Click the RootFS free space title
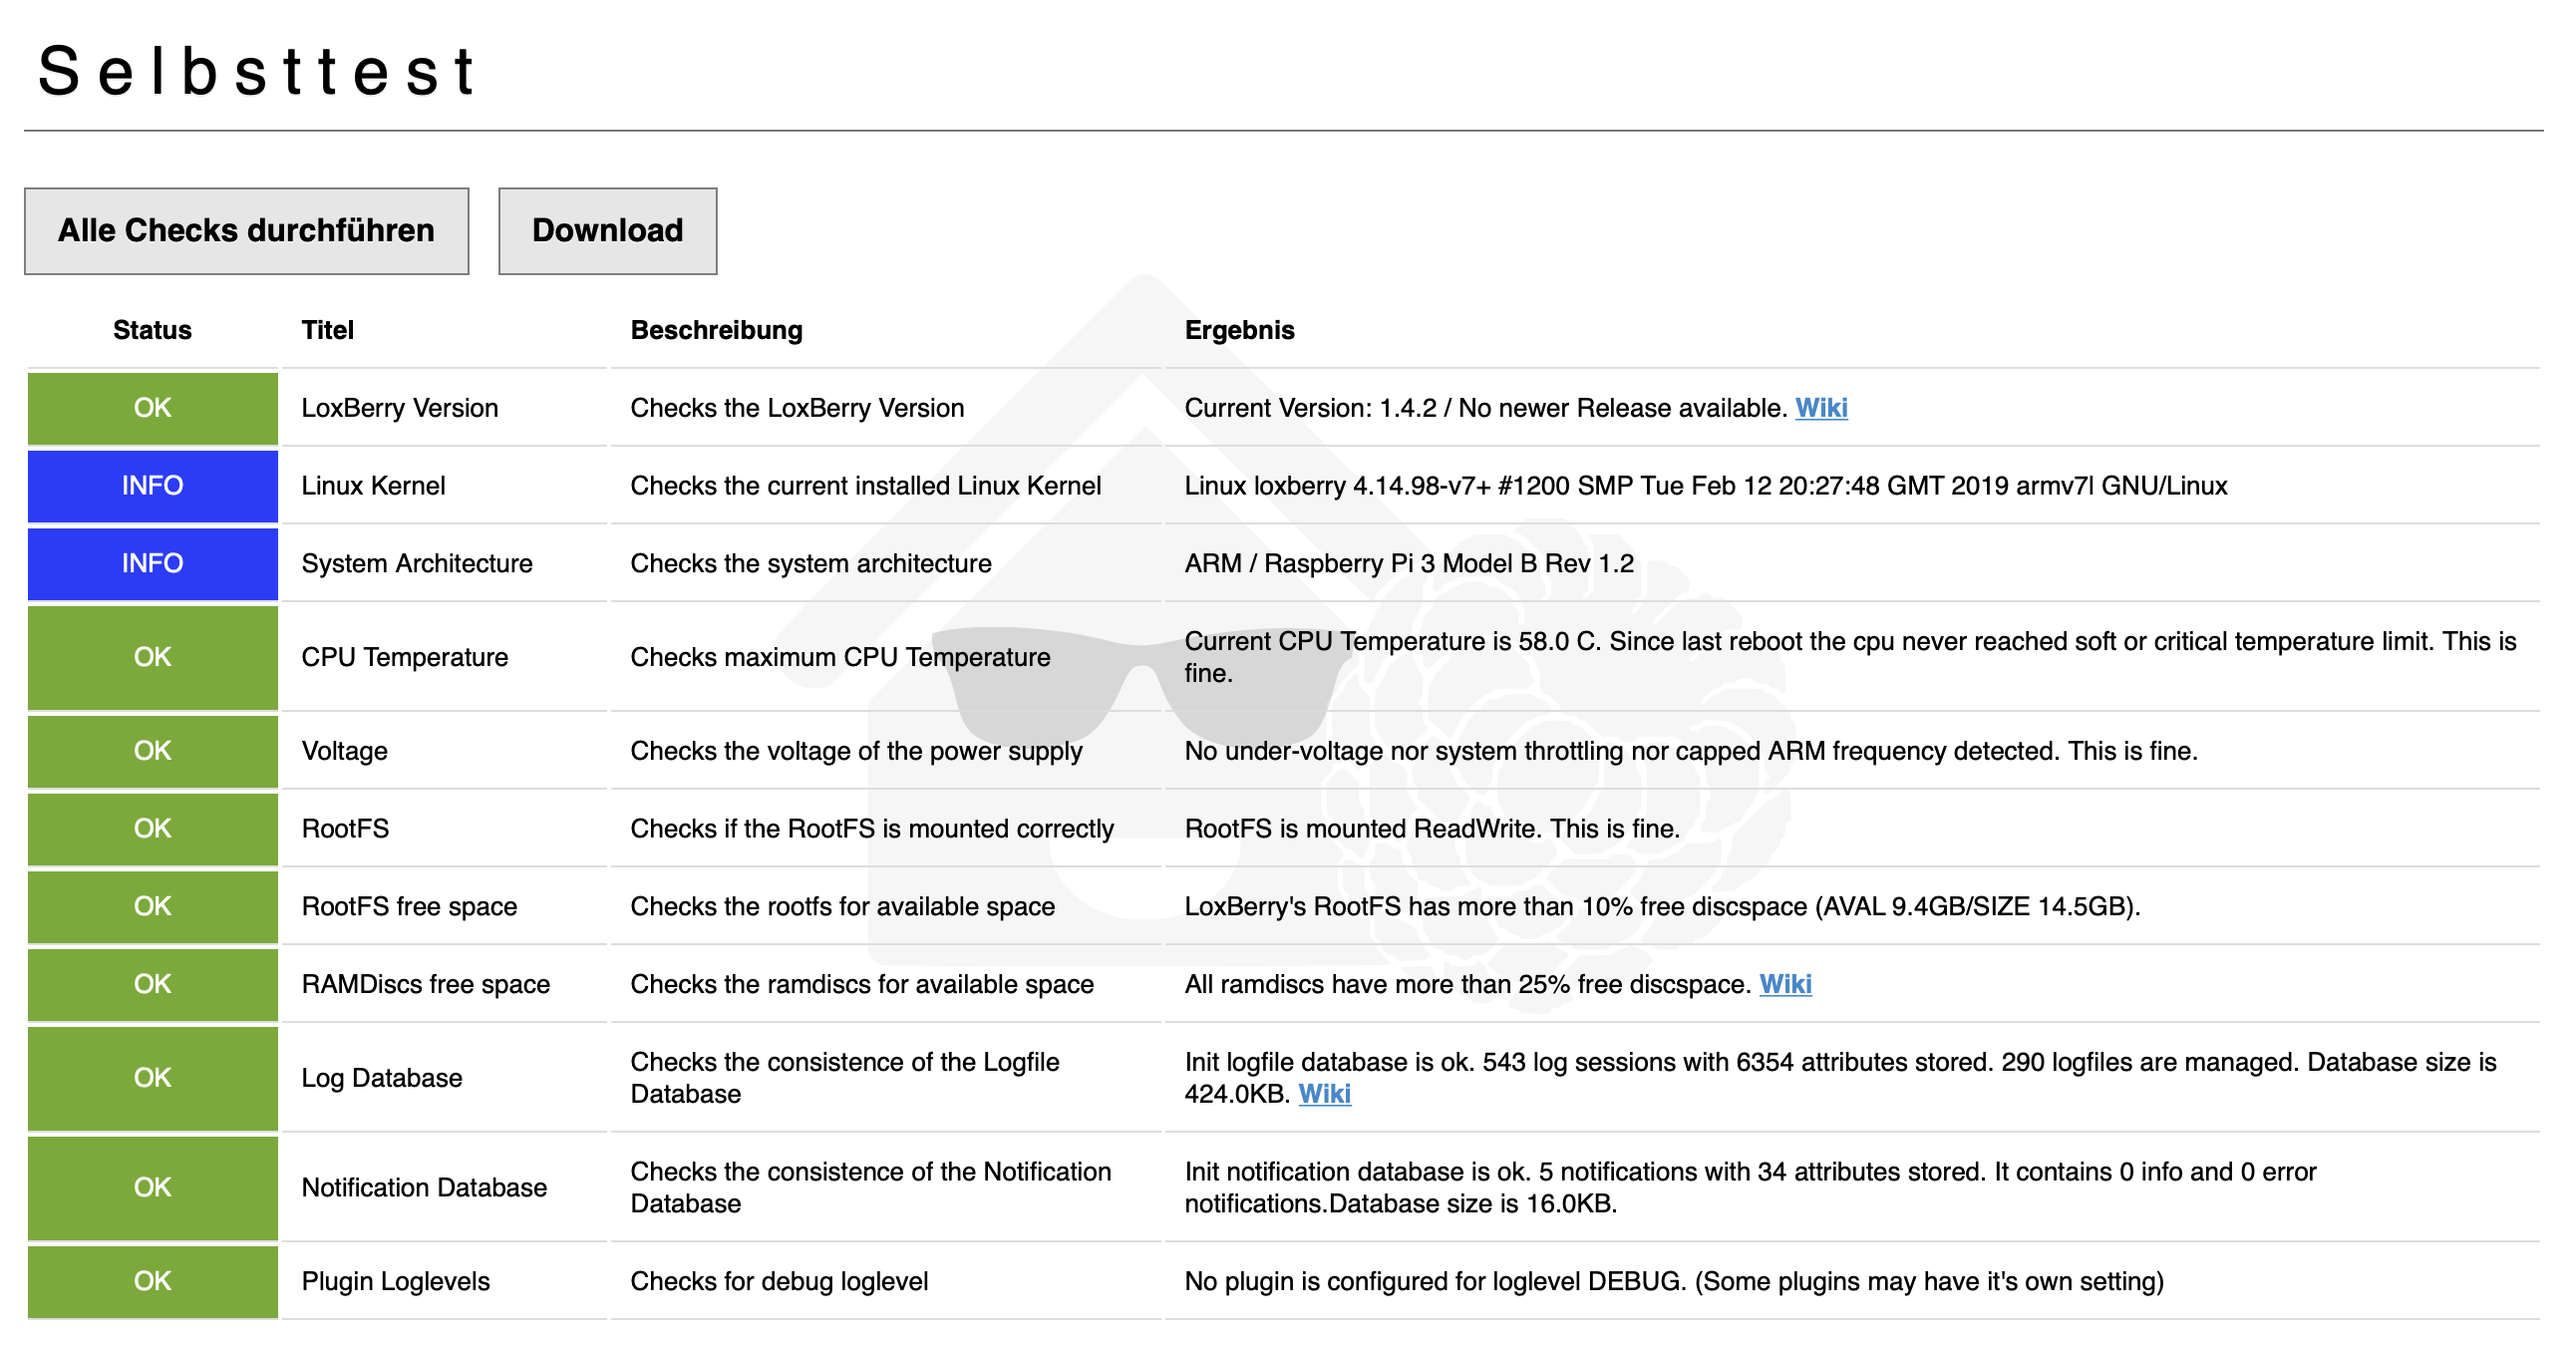The image size is (2576, 1346). coord(409,907)
